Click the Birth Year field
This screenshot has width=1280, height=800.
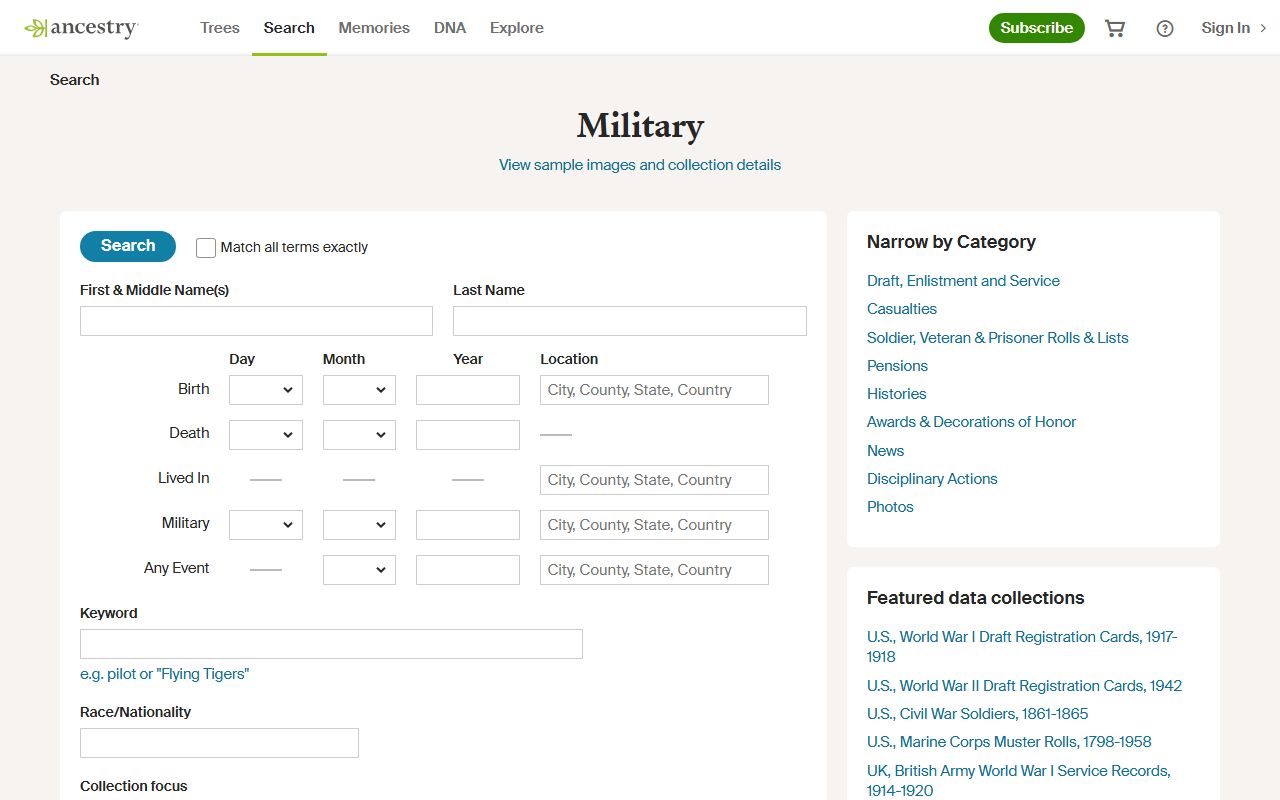tap(468, 390)
